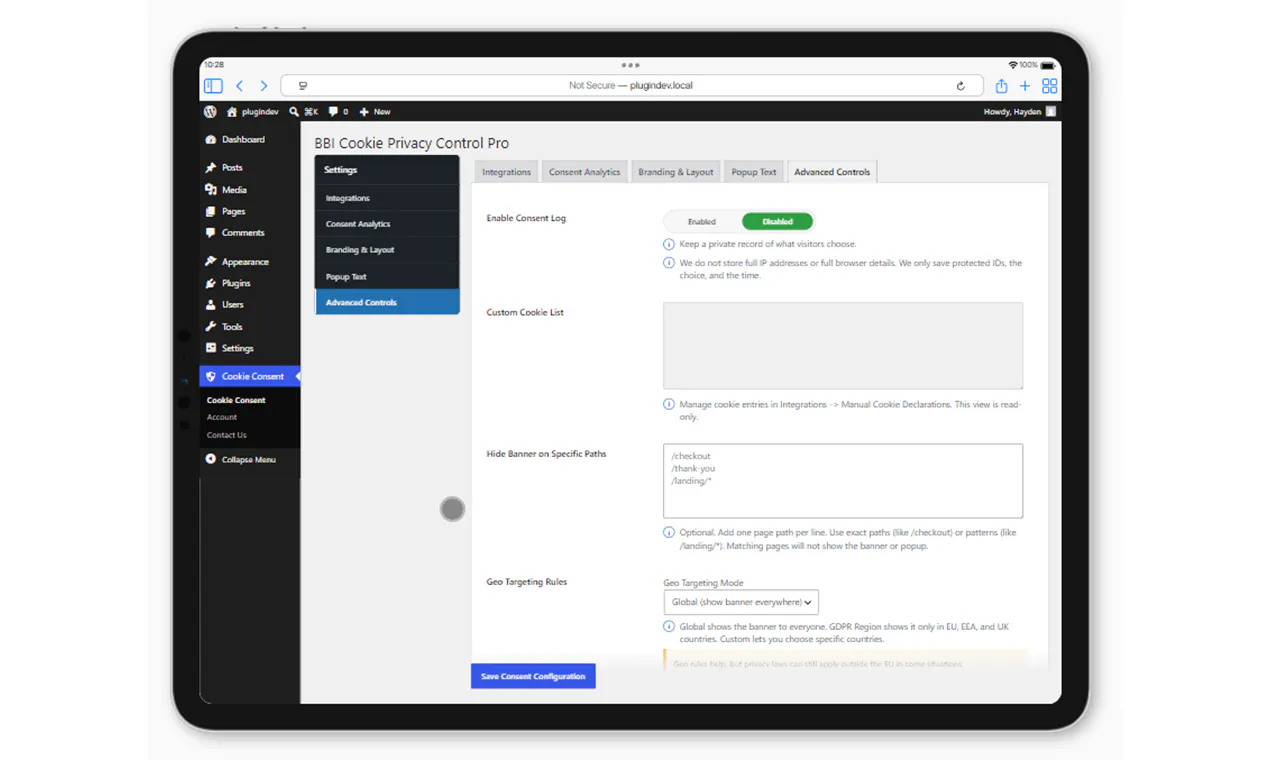This screenshot has height=760, width=1270.
Task: Open the page settings icon in address bar
Action: (x=303, y=86)
